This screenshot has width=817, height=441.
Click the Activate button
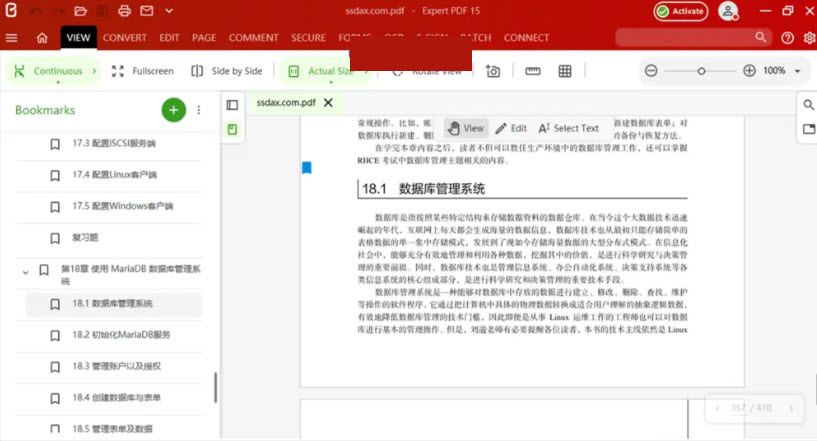click(x=680, y=11)
